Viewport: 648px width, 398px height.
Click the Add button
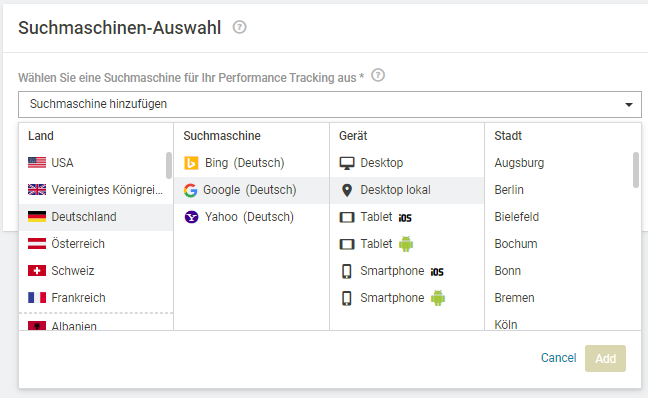coord(605,358)
